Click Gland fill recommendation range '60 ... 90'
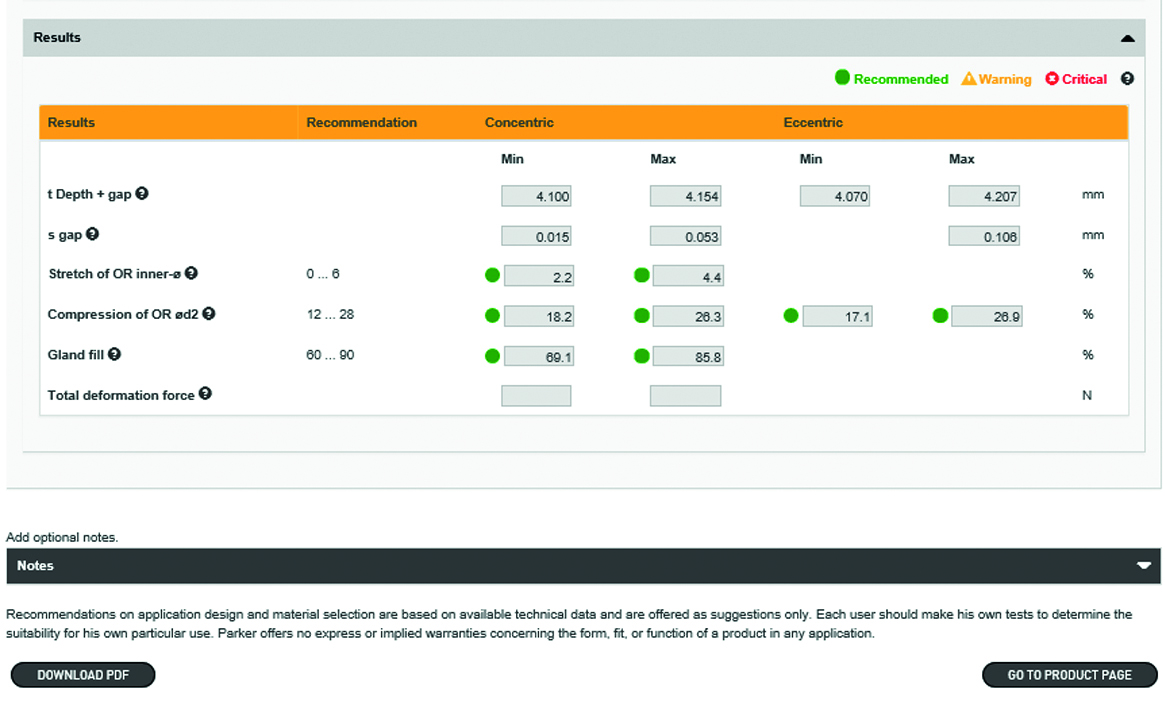Screen dimensions: 1165x720 [331, 354]
